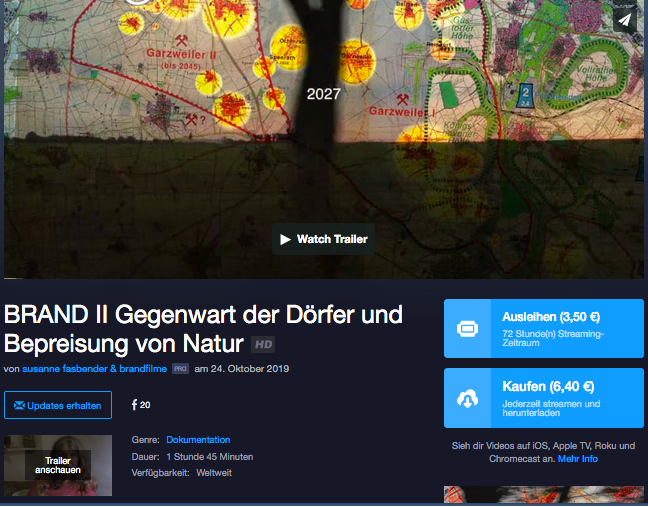Rent the film via Ausleihen (3,50 €)
The width and height of the screenshot is (648, 507).
(x=544, y=328)
